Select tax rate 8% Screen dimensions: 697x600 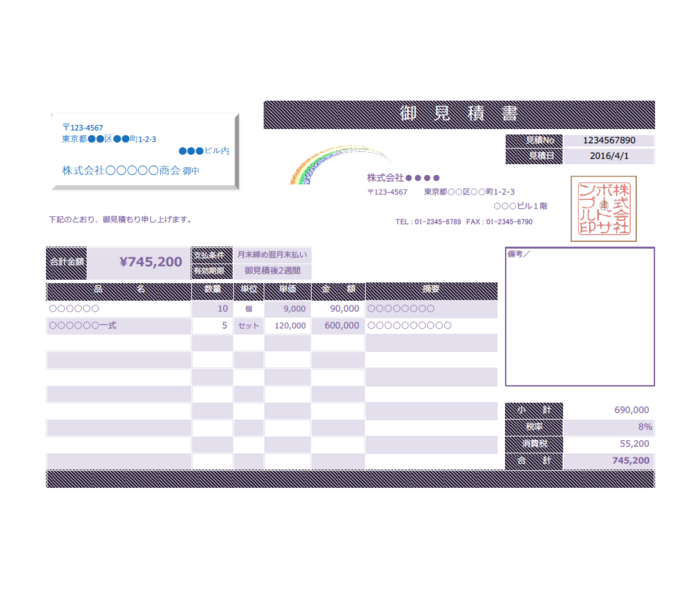645,427
